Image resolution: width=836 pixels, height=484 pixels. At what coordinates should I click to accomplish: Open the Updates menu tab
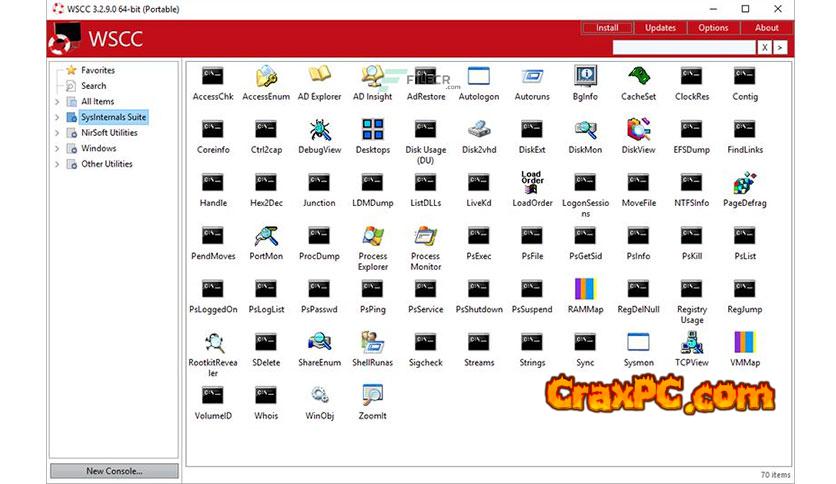[660, 28]
